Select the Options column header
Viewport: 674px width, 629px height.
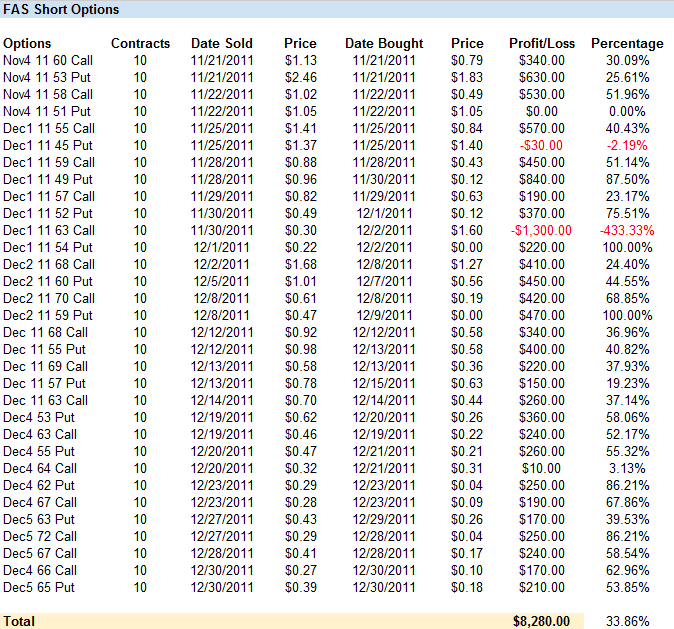[x=27, y=43]
